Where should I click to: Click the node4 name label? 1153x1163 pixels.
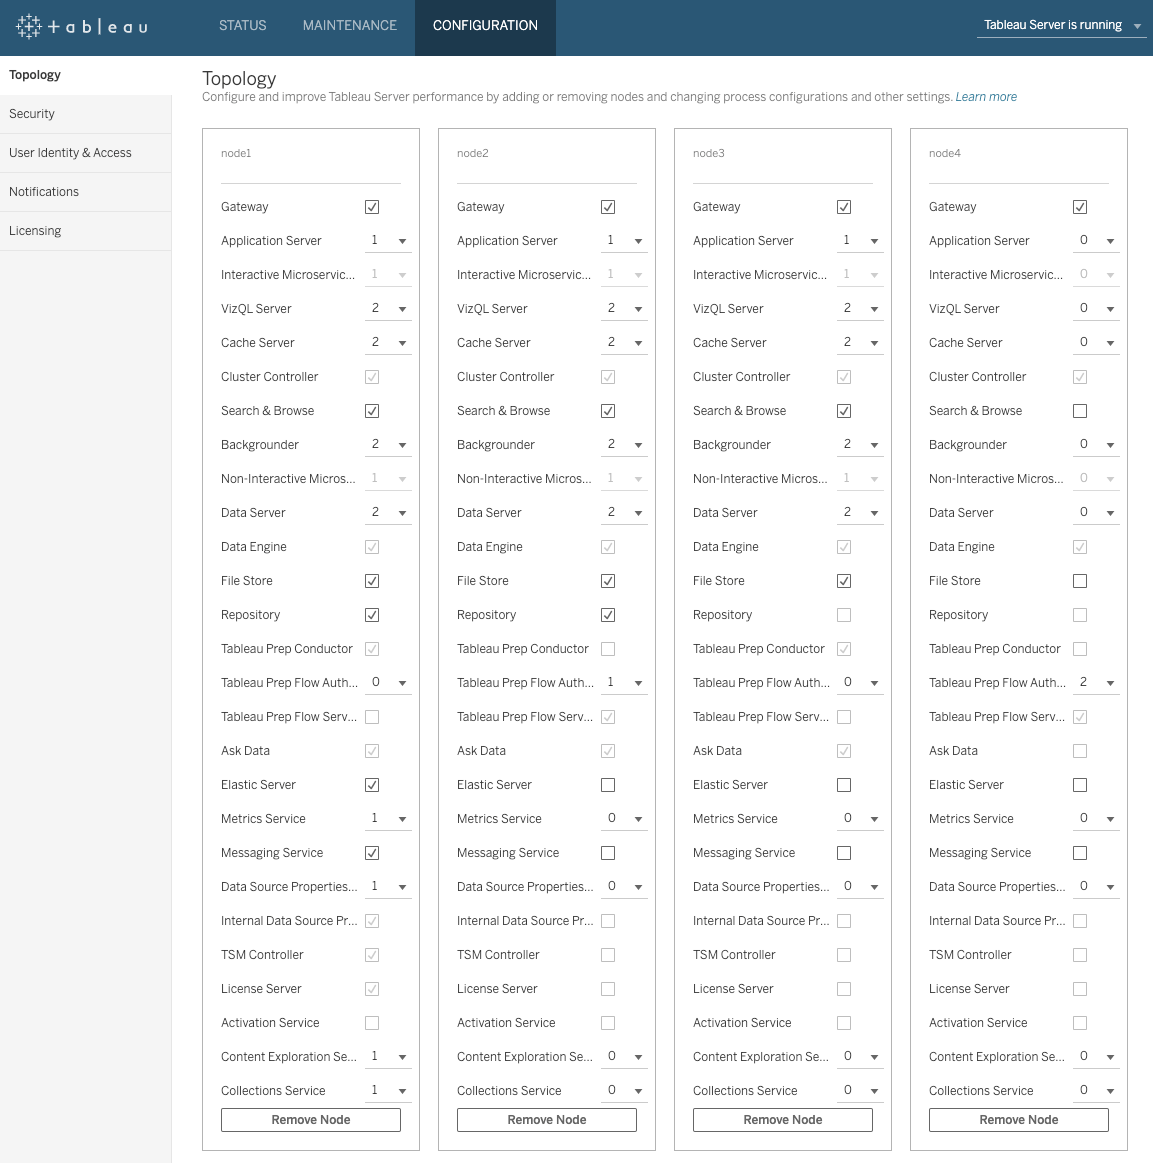coord(945,154)
